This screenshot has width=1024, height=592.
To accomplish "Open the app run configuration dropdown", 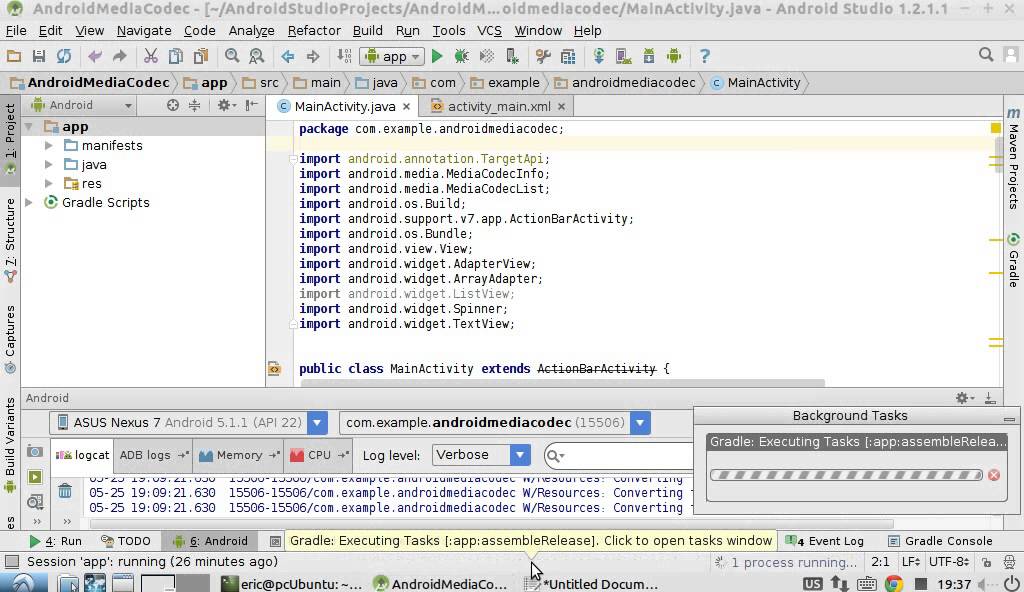I will pos(392,56).
